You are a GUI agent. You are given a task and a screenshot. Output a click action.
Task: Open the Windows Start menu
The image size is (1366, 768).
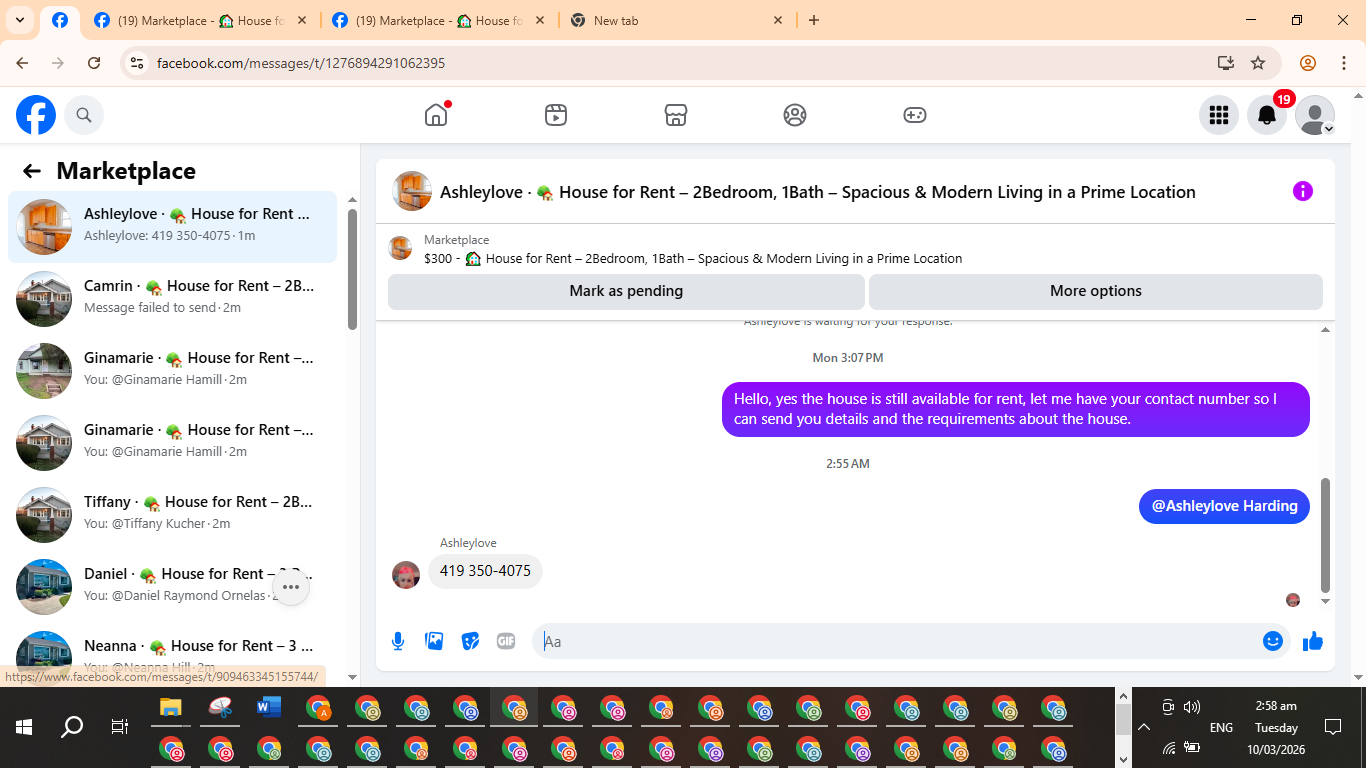[24, 727]
